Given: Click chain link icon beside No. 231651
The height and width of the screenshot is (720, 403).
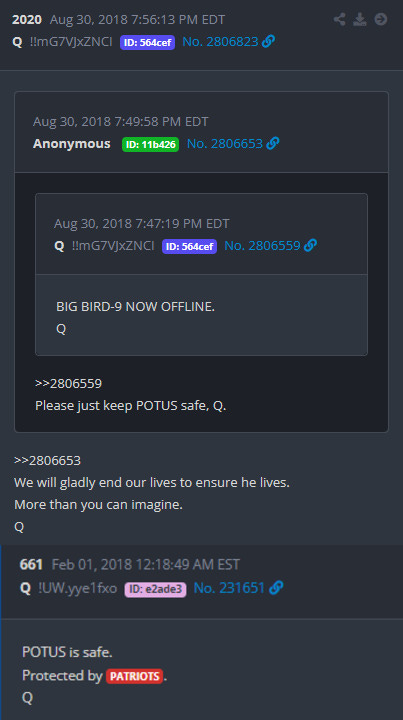Looking at the screenshot, I should tap(276, 588).
